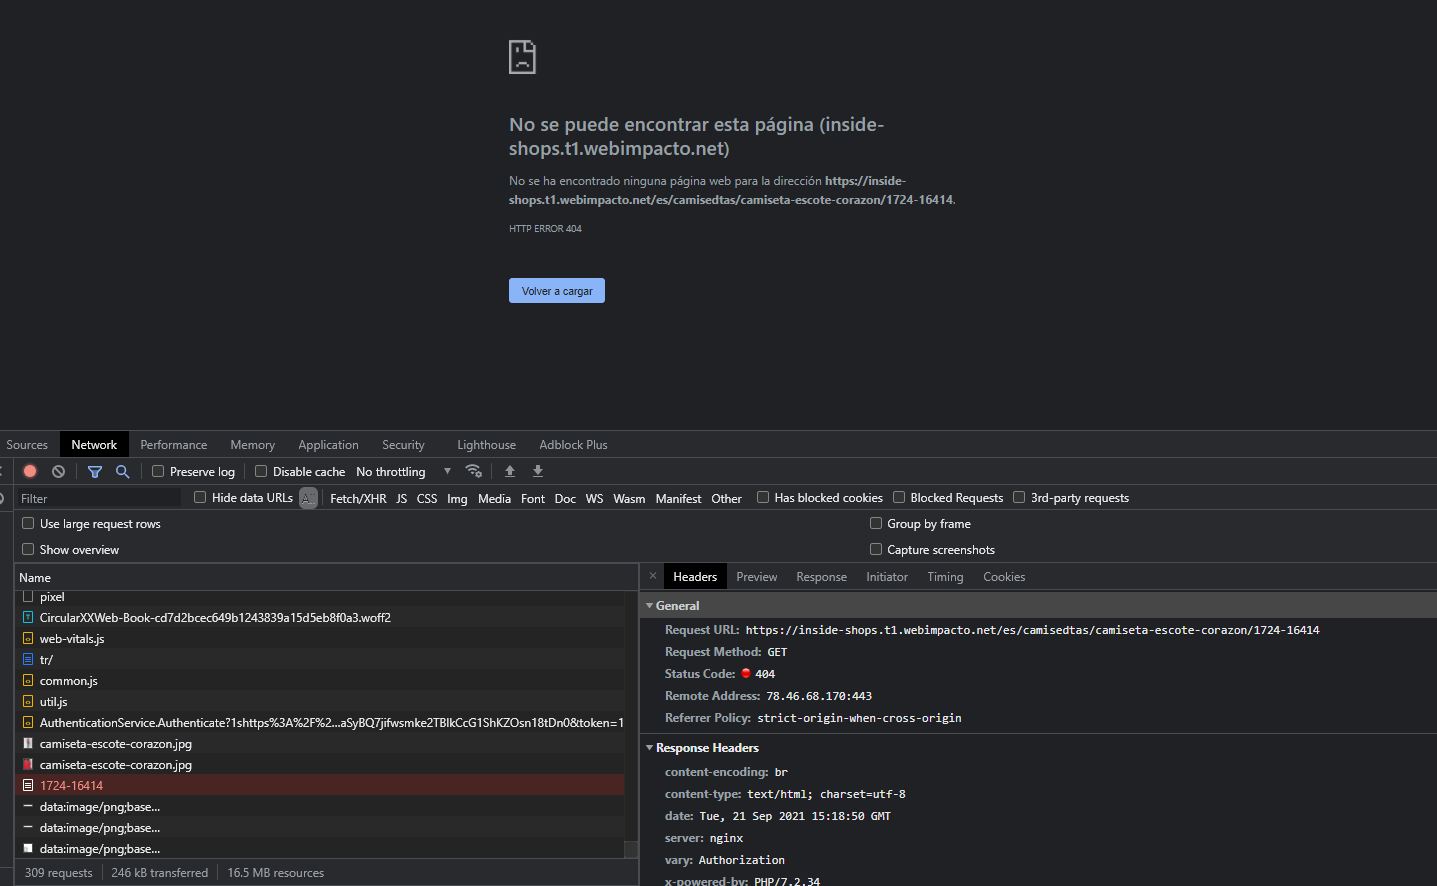Screen dimensions: 1437x886
Task: Open the No throttling dropdown
Action: (403, 472)
